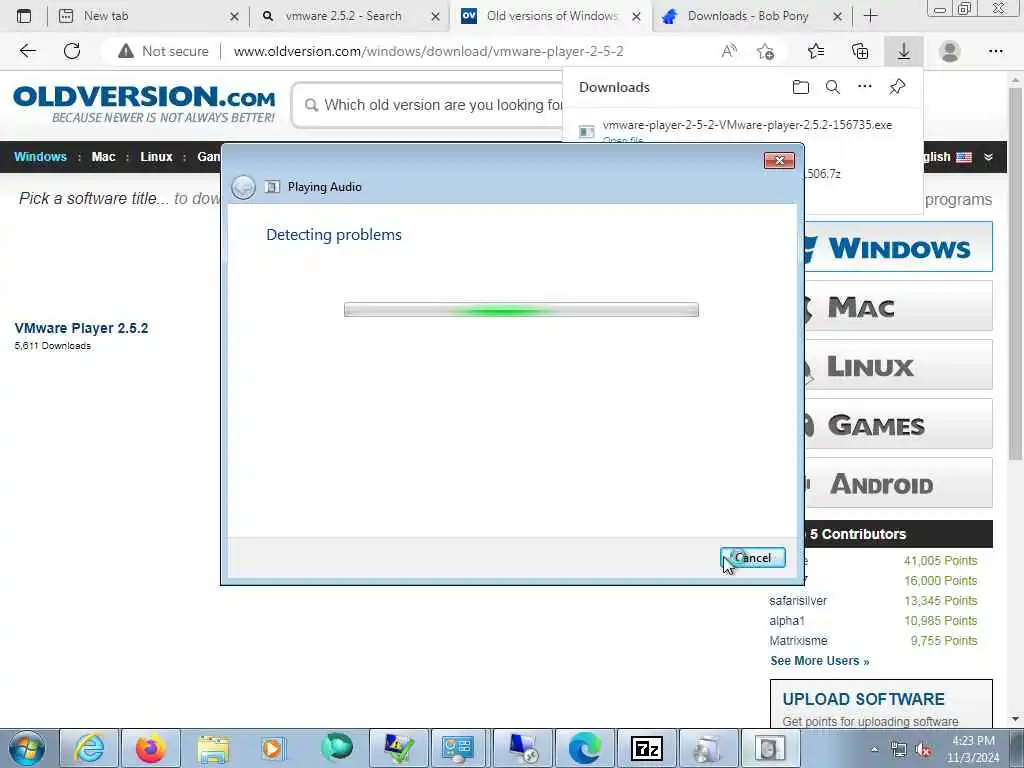This screenshot has width=1024, height=768.
Task: Expand the language selector chevron
Action: [x=988, y=157]
